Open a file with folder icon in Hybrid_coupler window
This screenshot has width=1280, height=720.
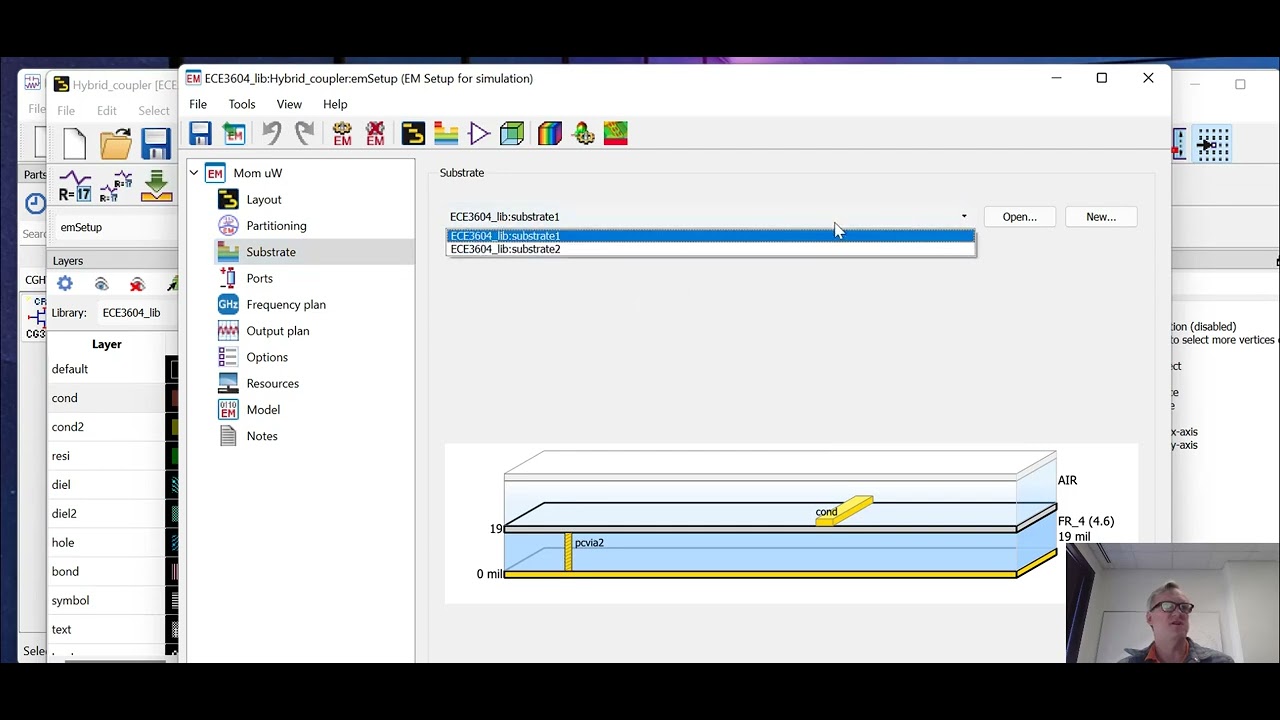[x=115, y=144]
